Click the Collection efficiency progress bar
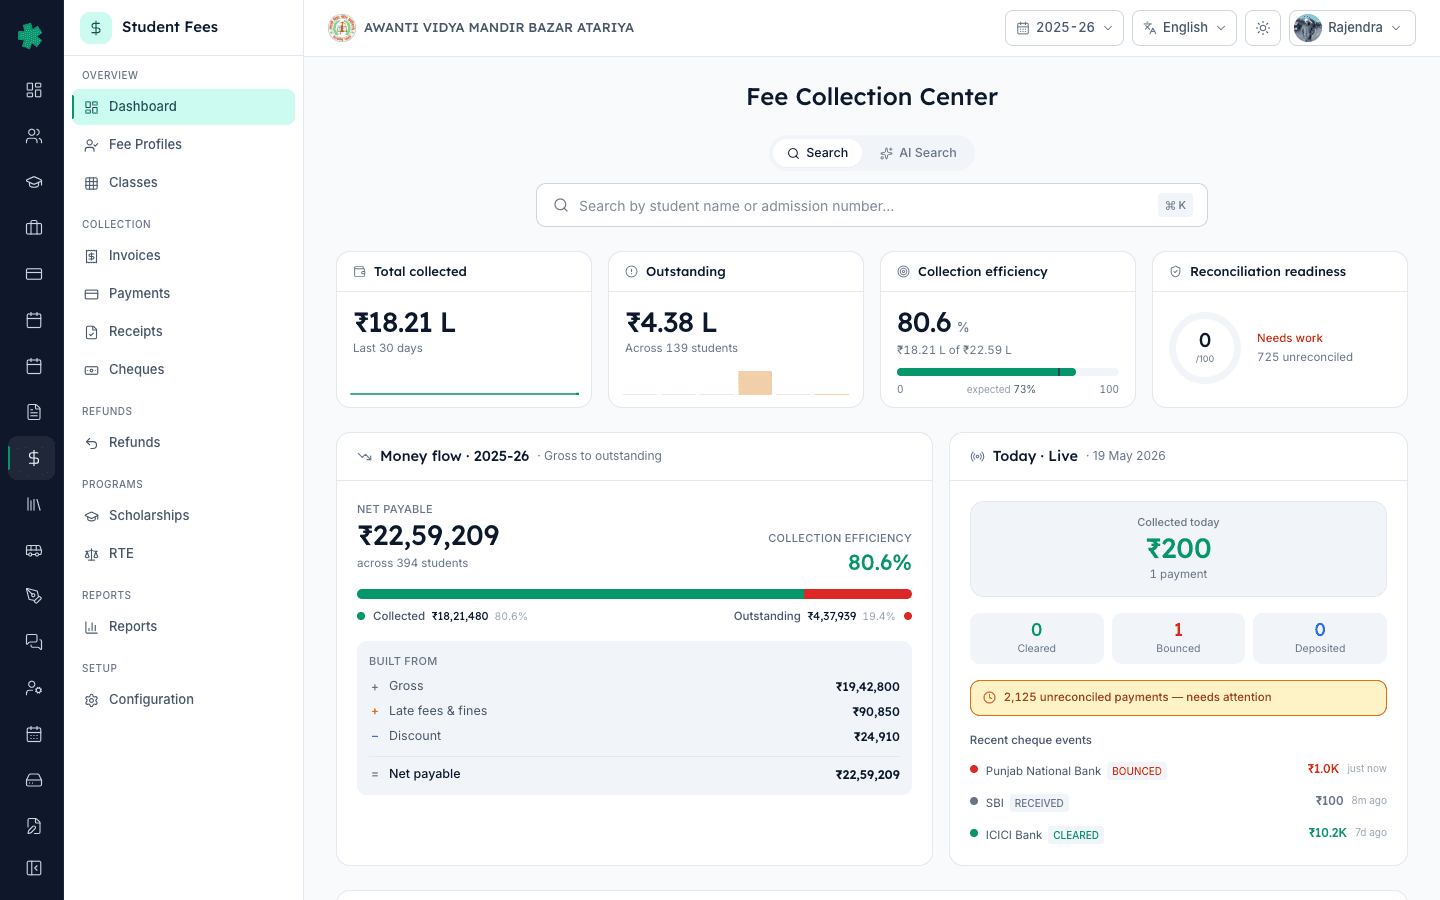 [1008, 372]
